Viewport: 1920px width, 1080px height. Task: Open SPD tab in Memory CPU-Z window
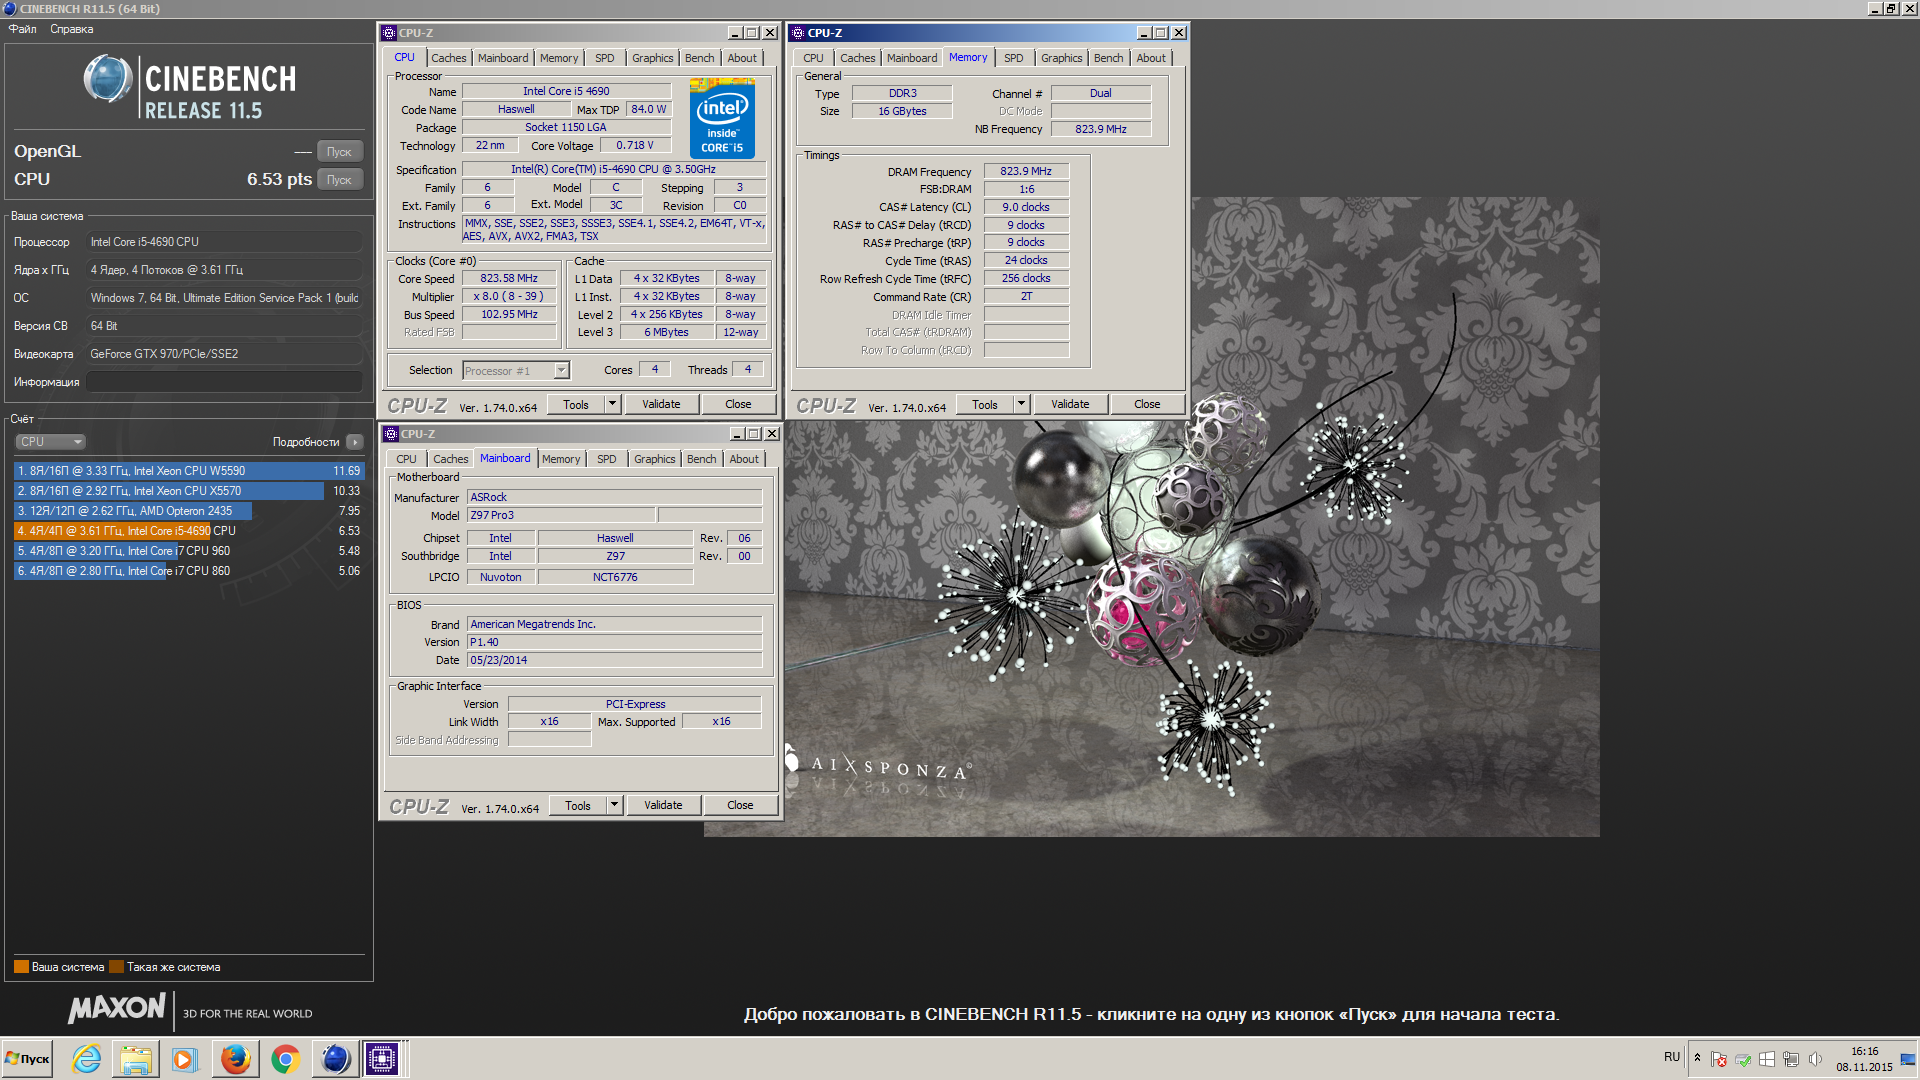1013,58
